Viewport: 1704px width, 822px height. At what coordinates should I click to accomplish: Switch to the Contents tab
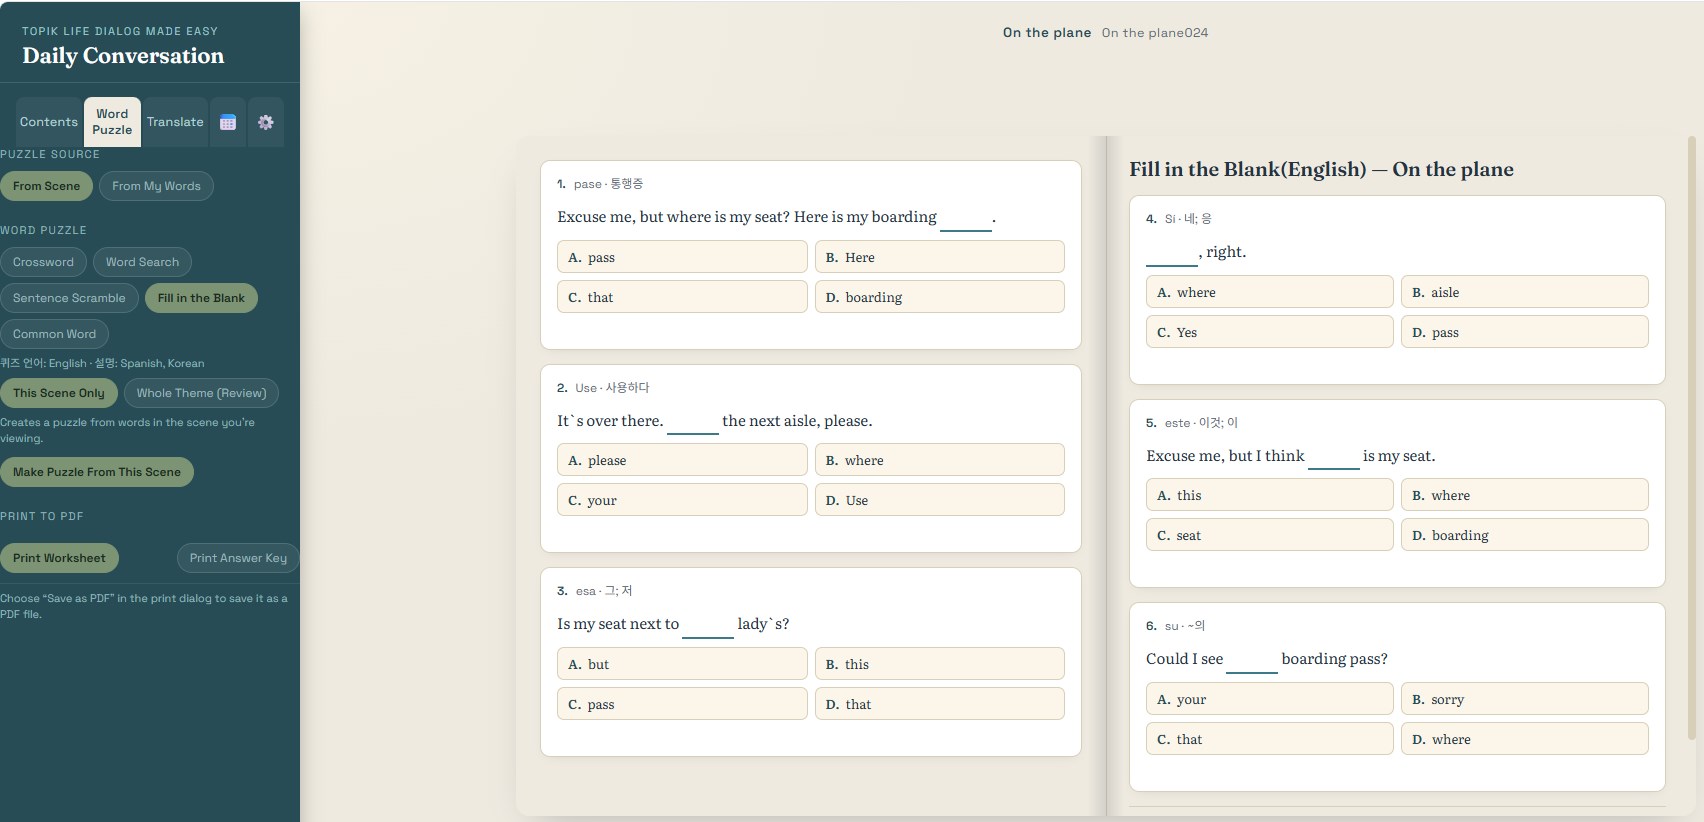(x=49, y=122)
